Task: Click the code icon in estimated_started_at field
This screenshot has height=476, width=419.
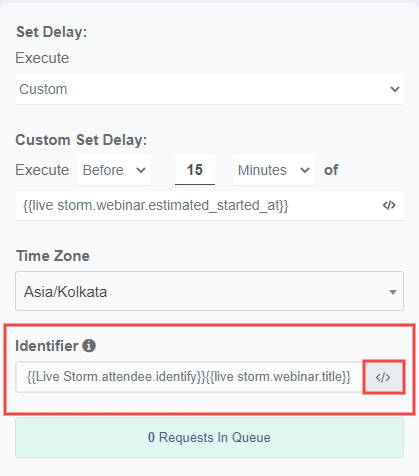Action: (x=389, y=205)
